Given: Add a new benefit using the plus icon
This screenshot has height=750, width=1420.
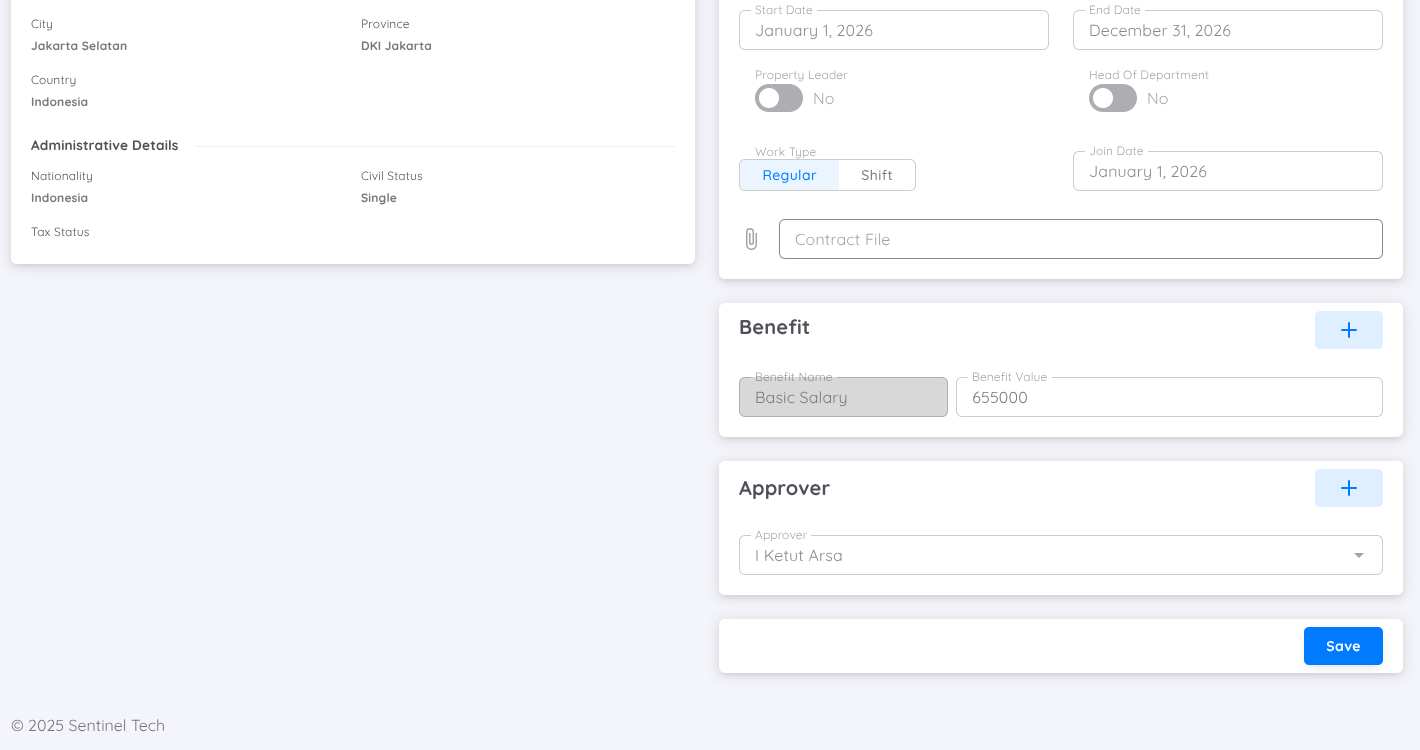Looking at the screenshot, I should [1348, 329].
